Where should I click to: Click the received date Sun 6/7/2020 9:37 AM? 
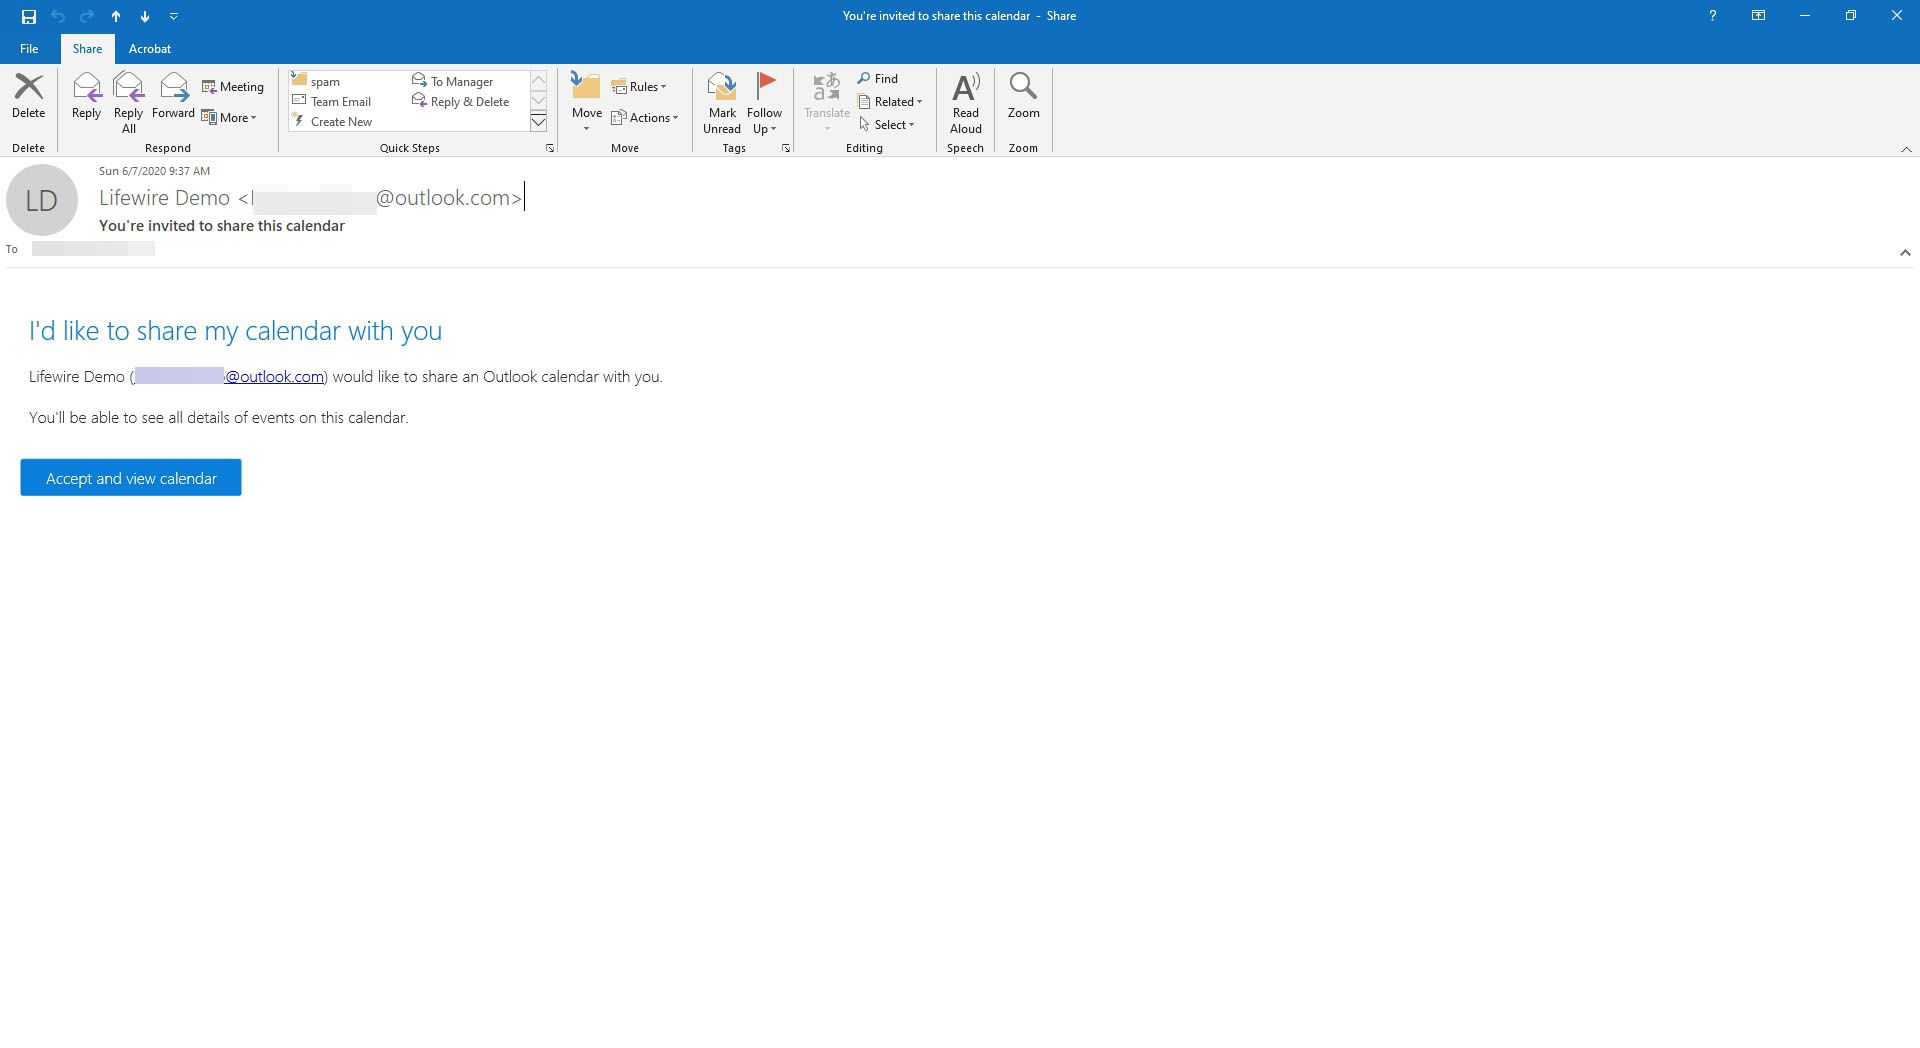point(154,171)
